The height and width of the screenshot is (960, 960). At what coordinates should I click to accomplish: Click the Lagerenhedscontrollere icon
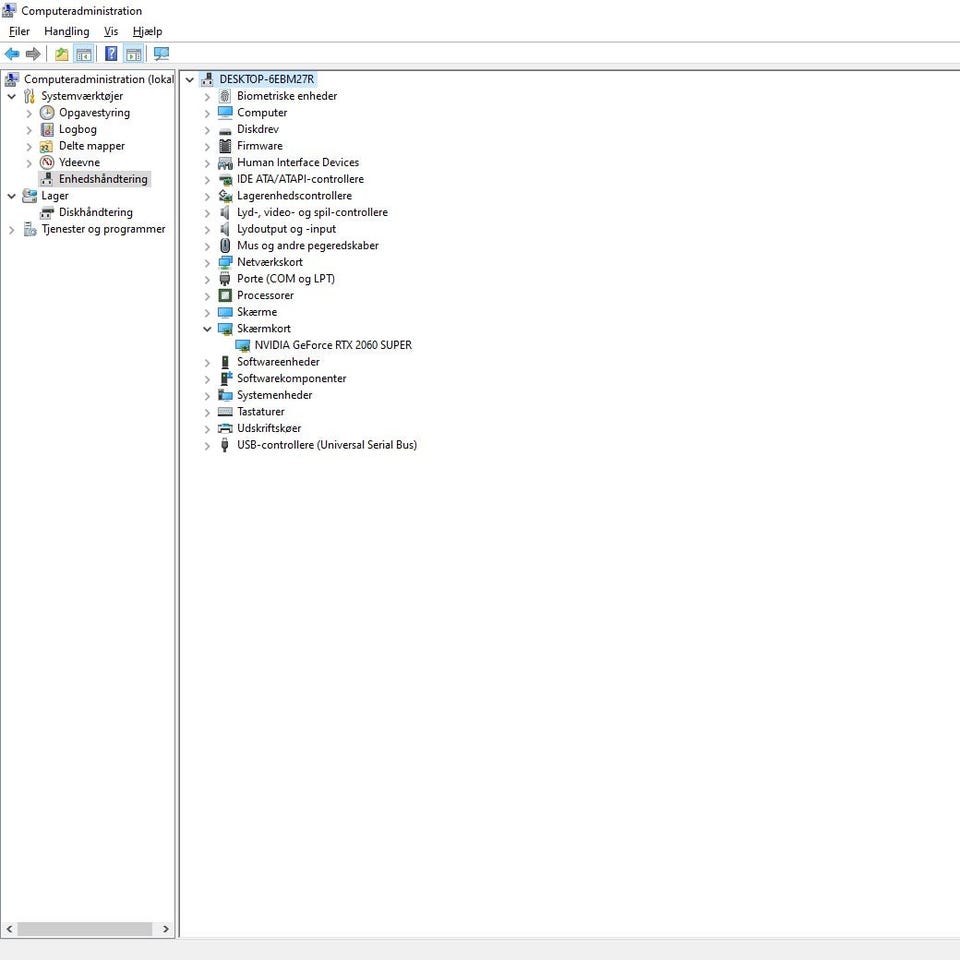[x=225, y=196]
